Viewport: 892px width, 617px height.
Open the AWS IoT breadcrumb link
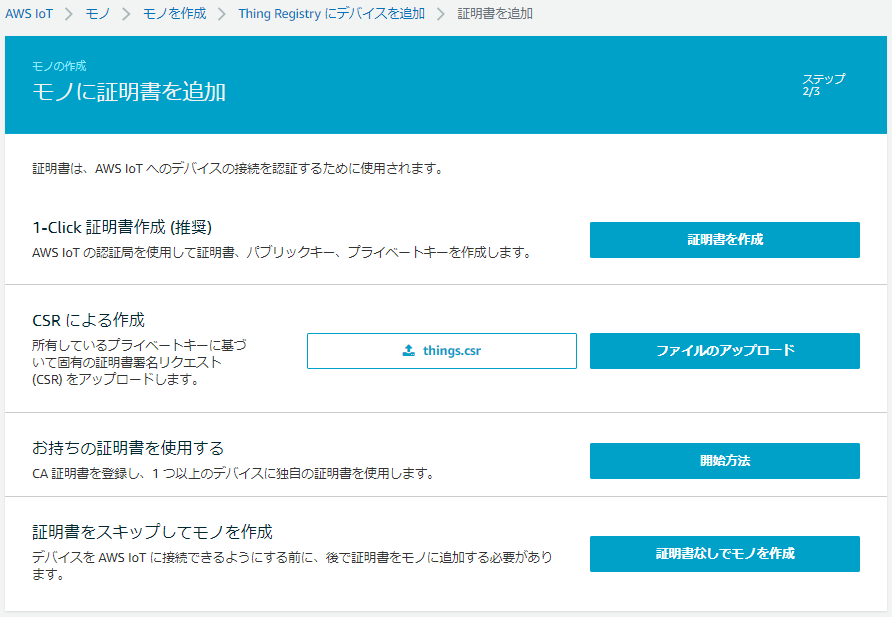click(x=29, y=14)
